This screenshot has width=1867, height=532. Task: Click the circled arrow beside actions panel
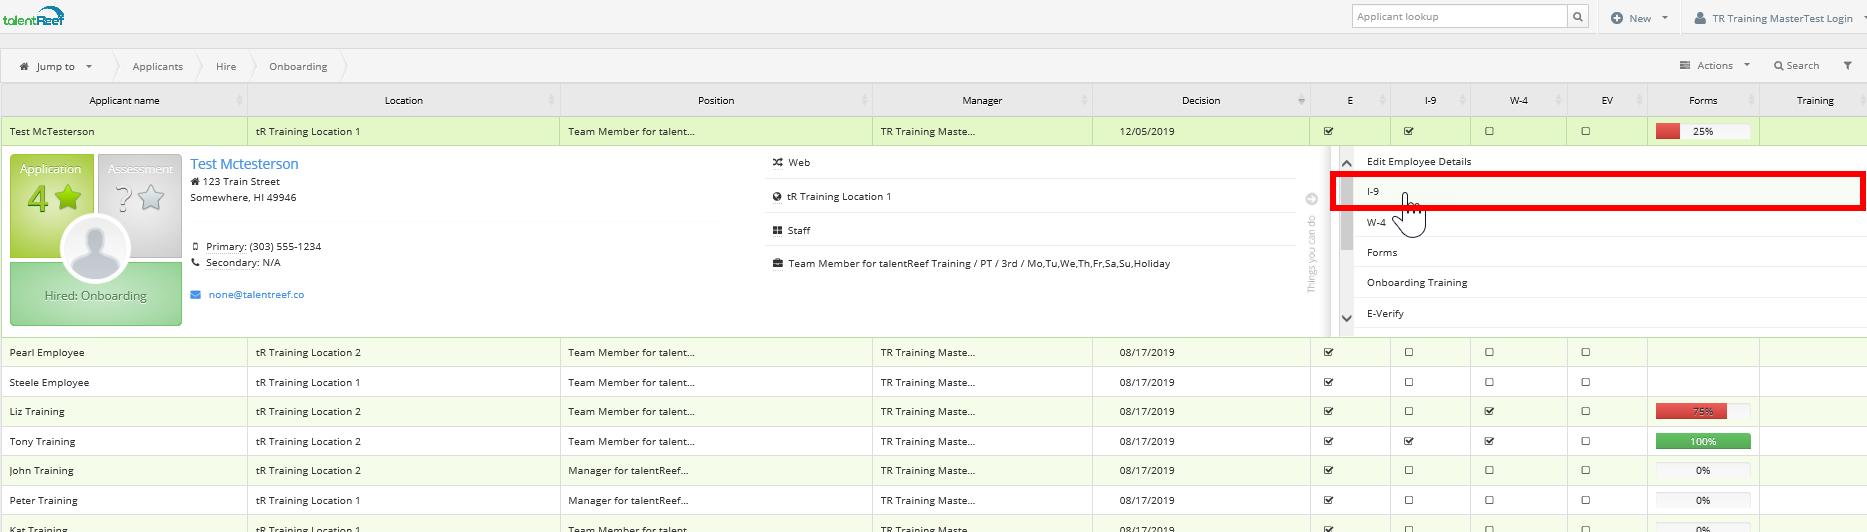tap(1311, 199)
